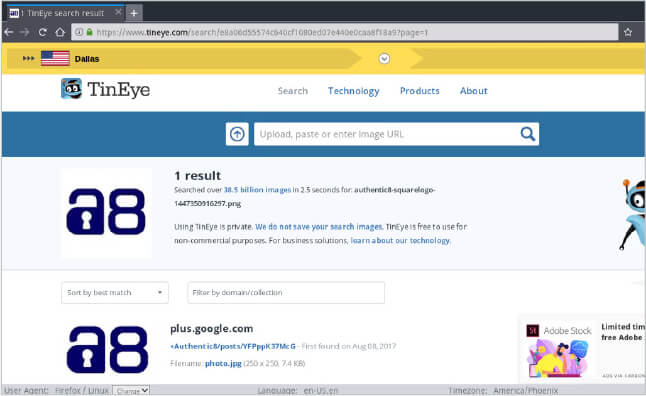Click the 'Filter by domain/collection' field

[x=286, y=293]
